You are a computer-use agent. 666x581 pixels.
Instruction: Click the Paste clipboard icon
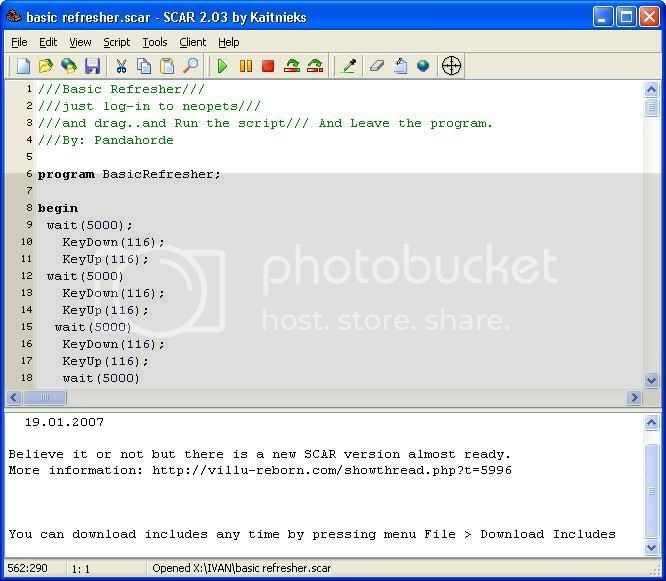167,67
